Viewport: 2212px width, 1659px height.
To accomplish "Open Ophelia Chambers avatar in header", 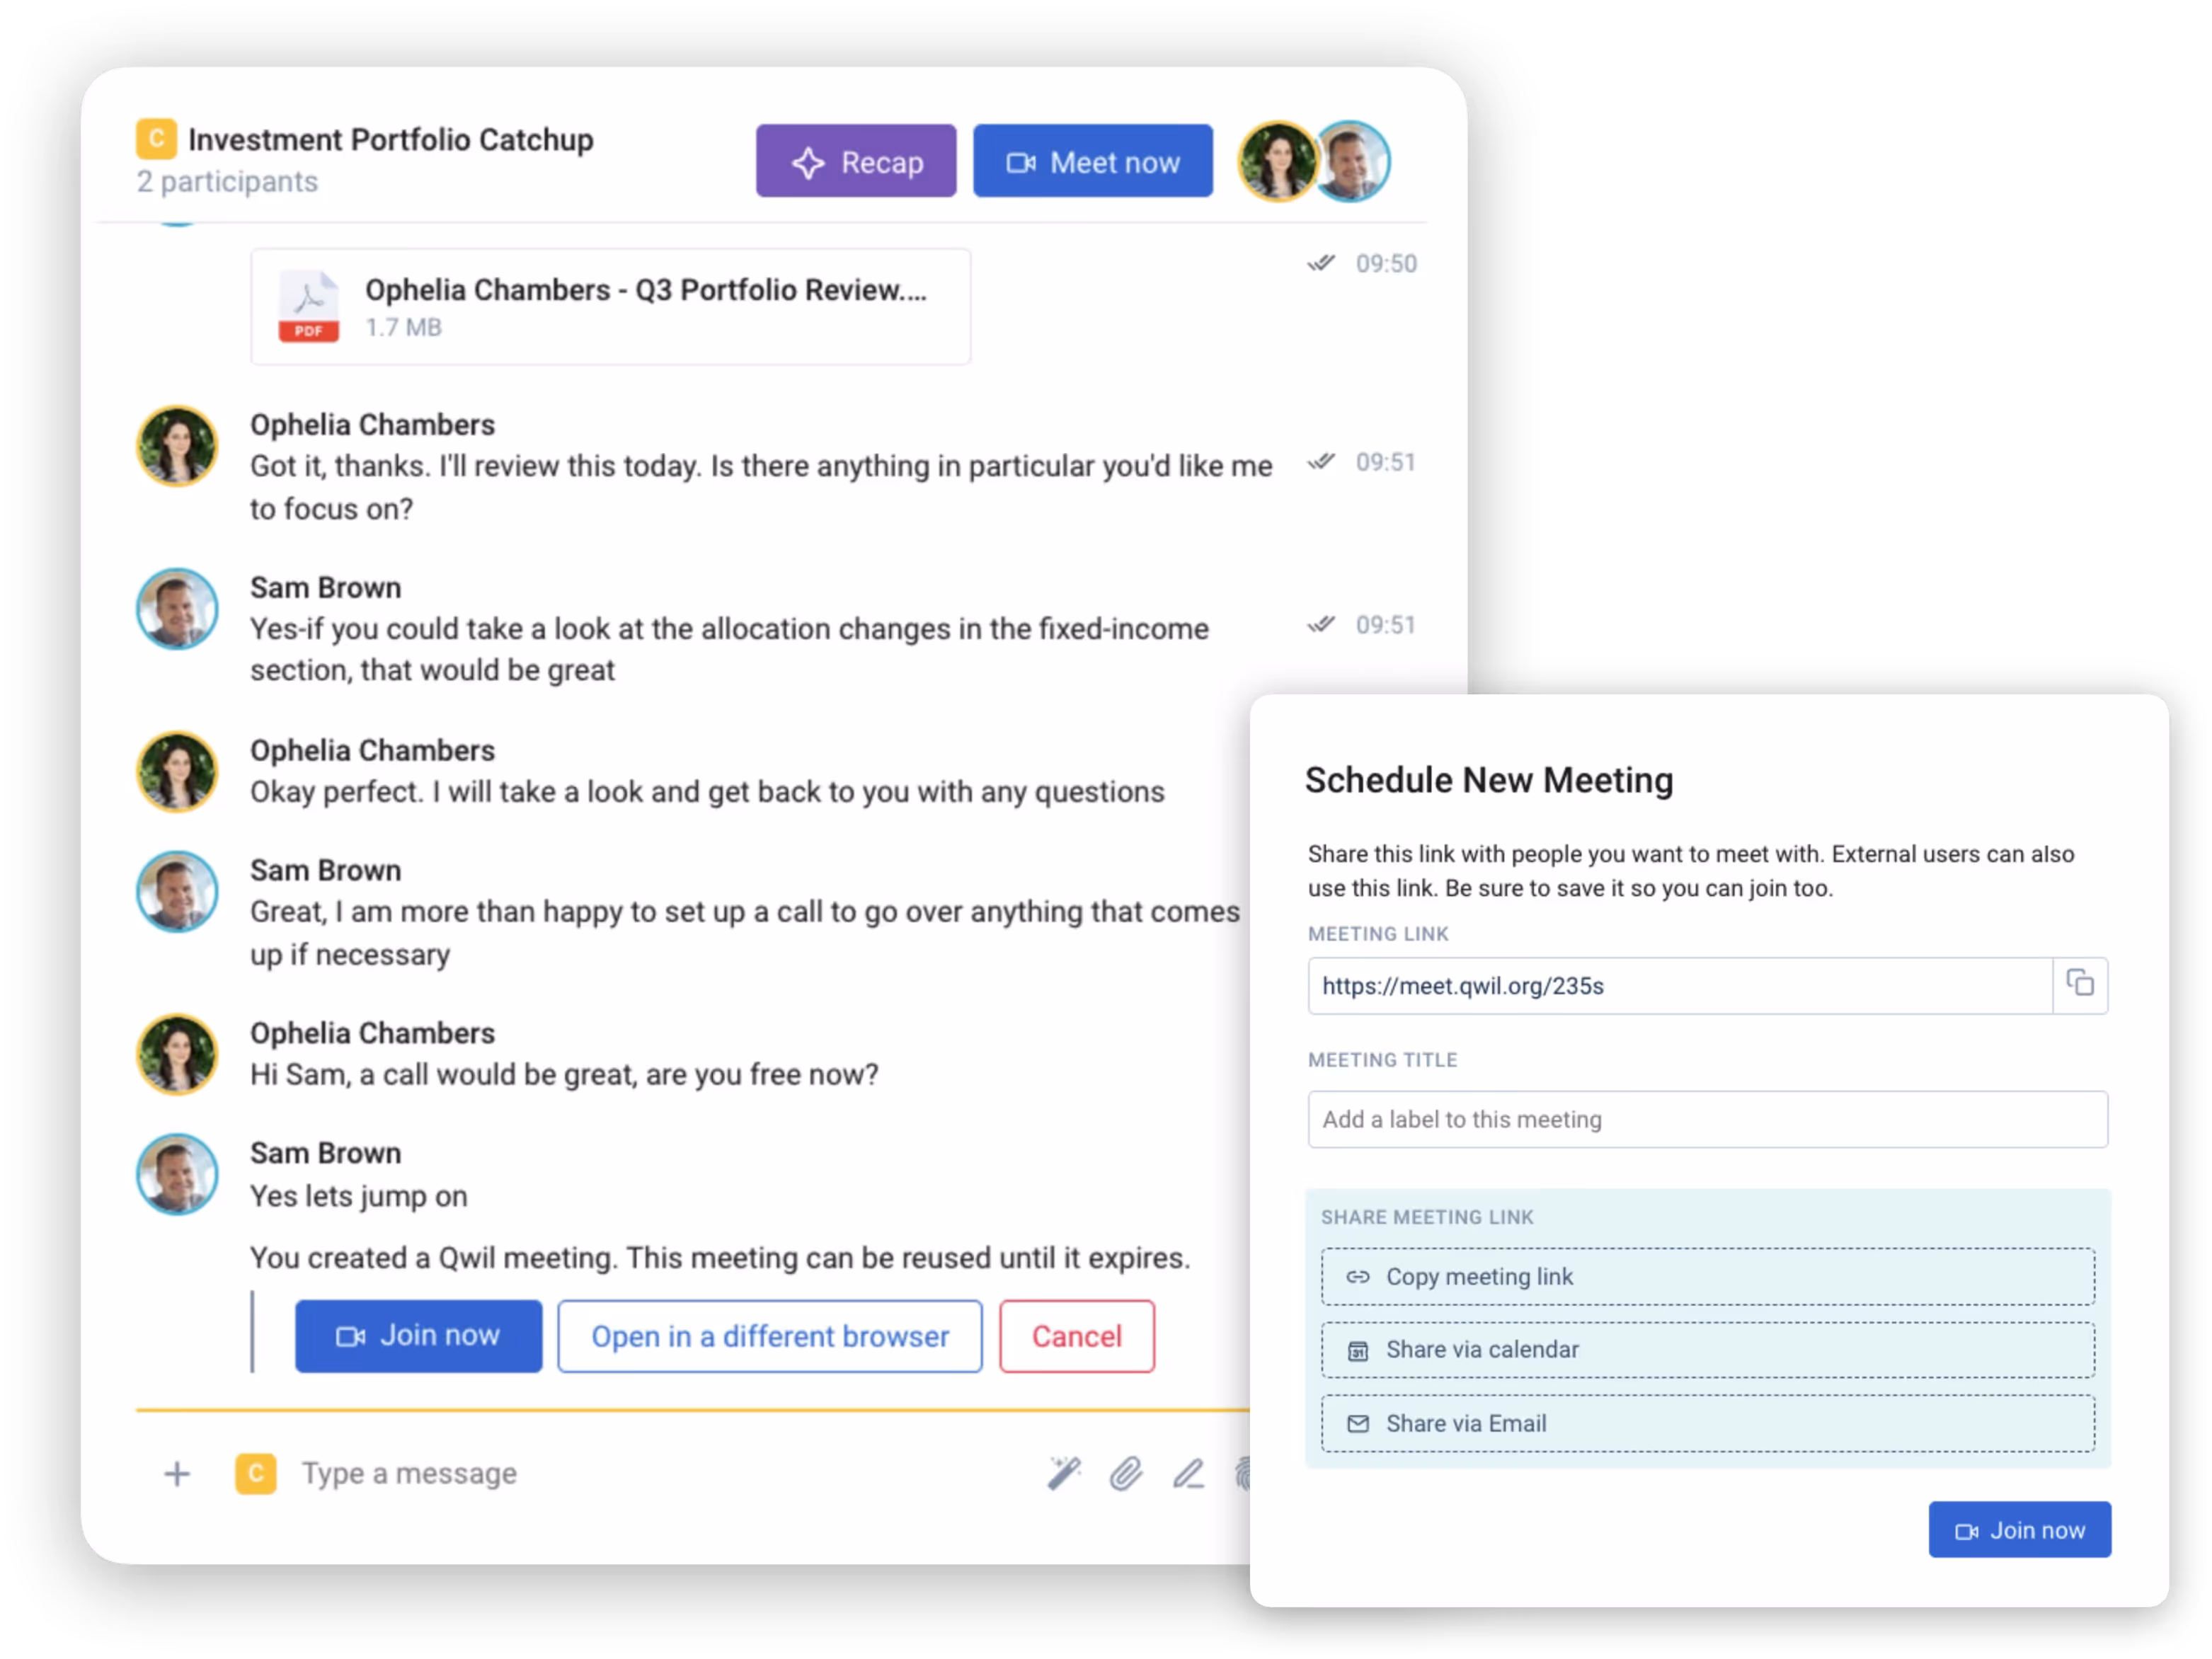I will (1276, 161).
